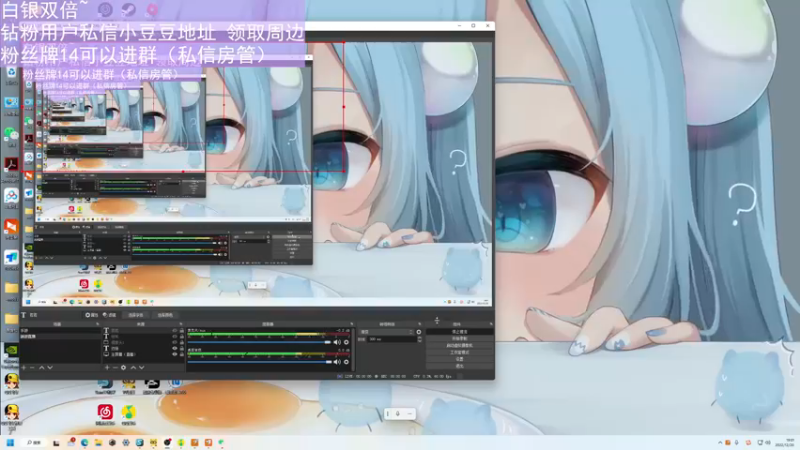Select the first scene in Scenes list
Image resolution: width=800 pixels, height=450 pixels.
[60, 331]
